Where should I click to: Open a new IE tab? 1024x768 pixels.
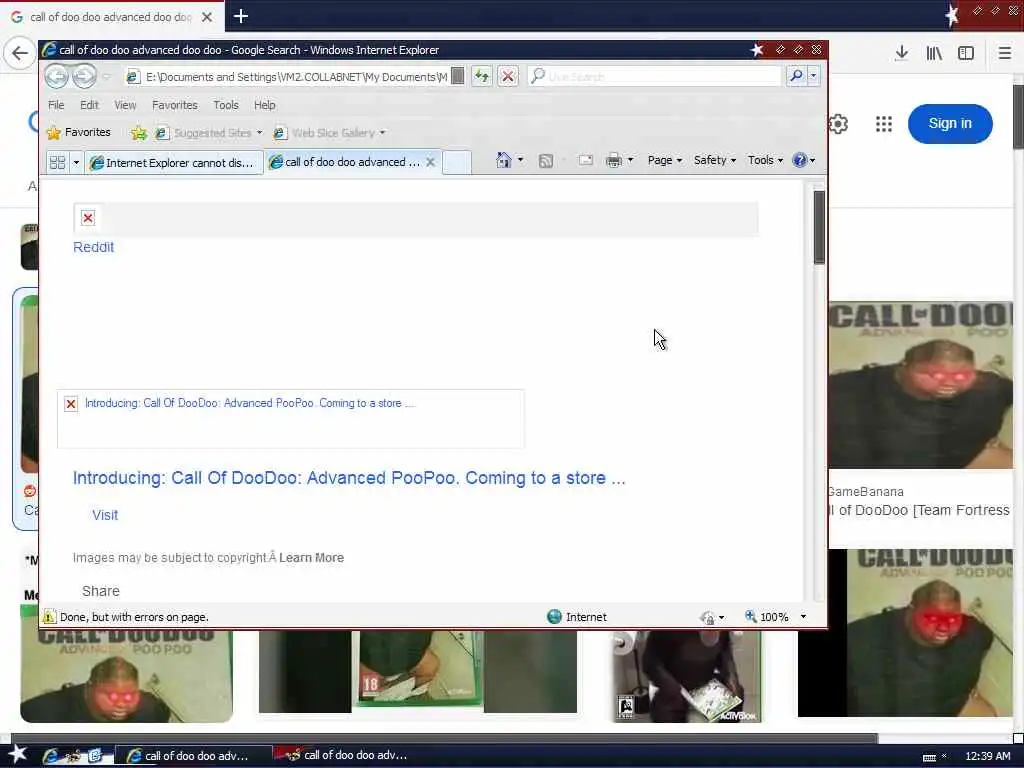(456, 162)
